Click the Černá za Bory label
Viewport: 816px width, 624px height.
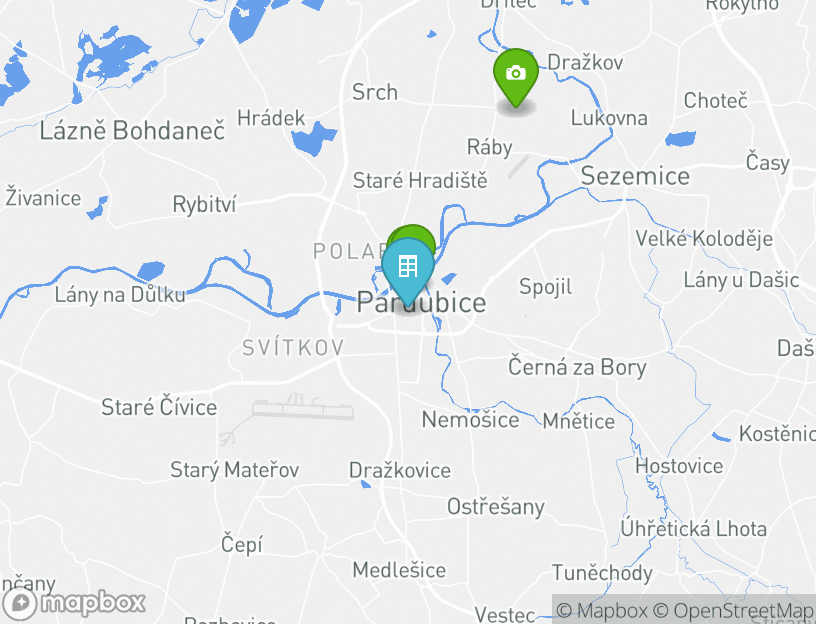tap(577, 367)
